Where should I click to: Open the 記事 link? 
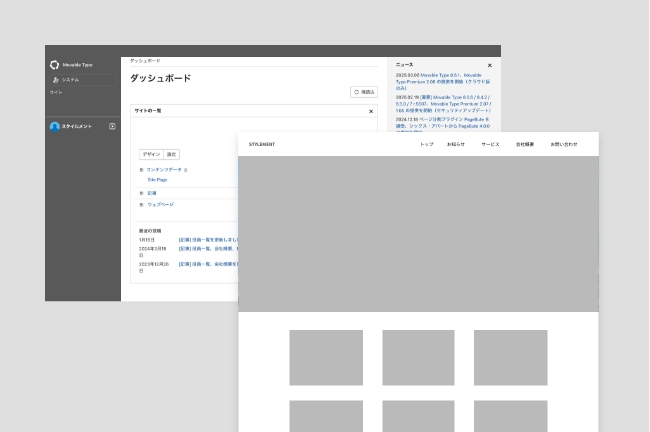152,193
